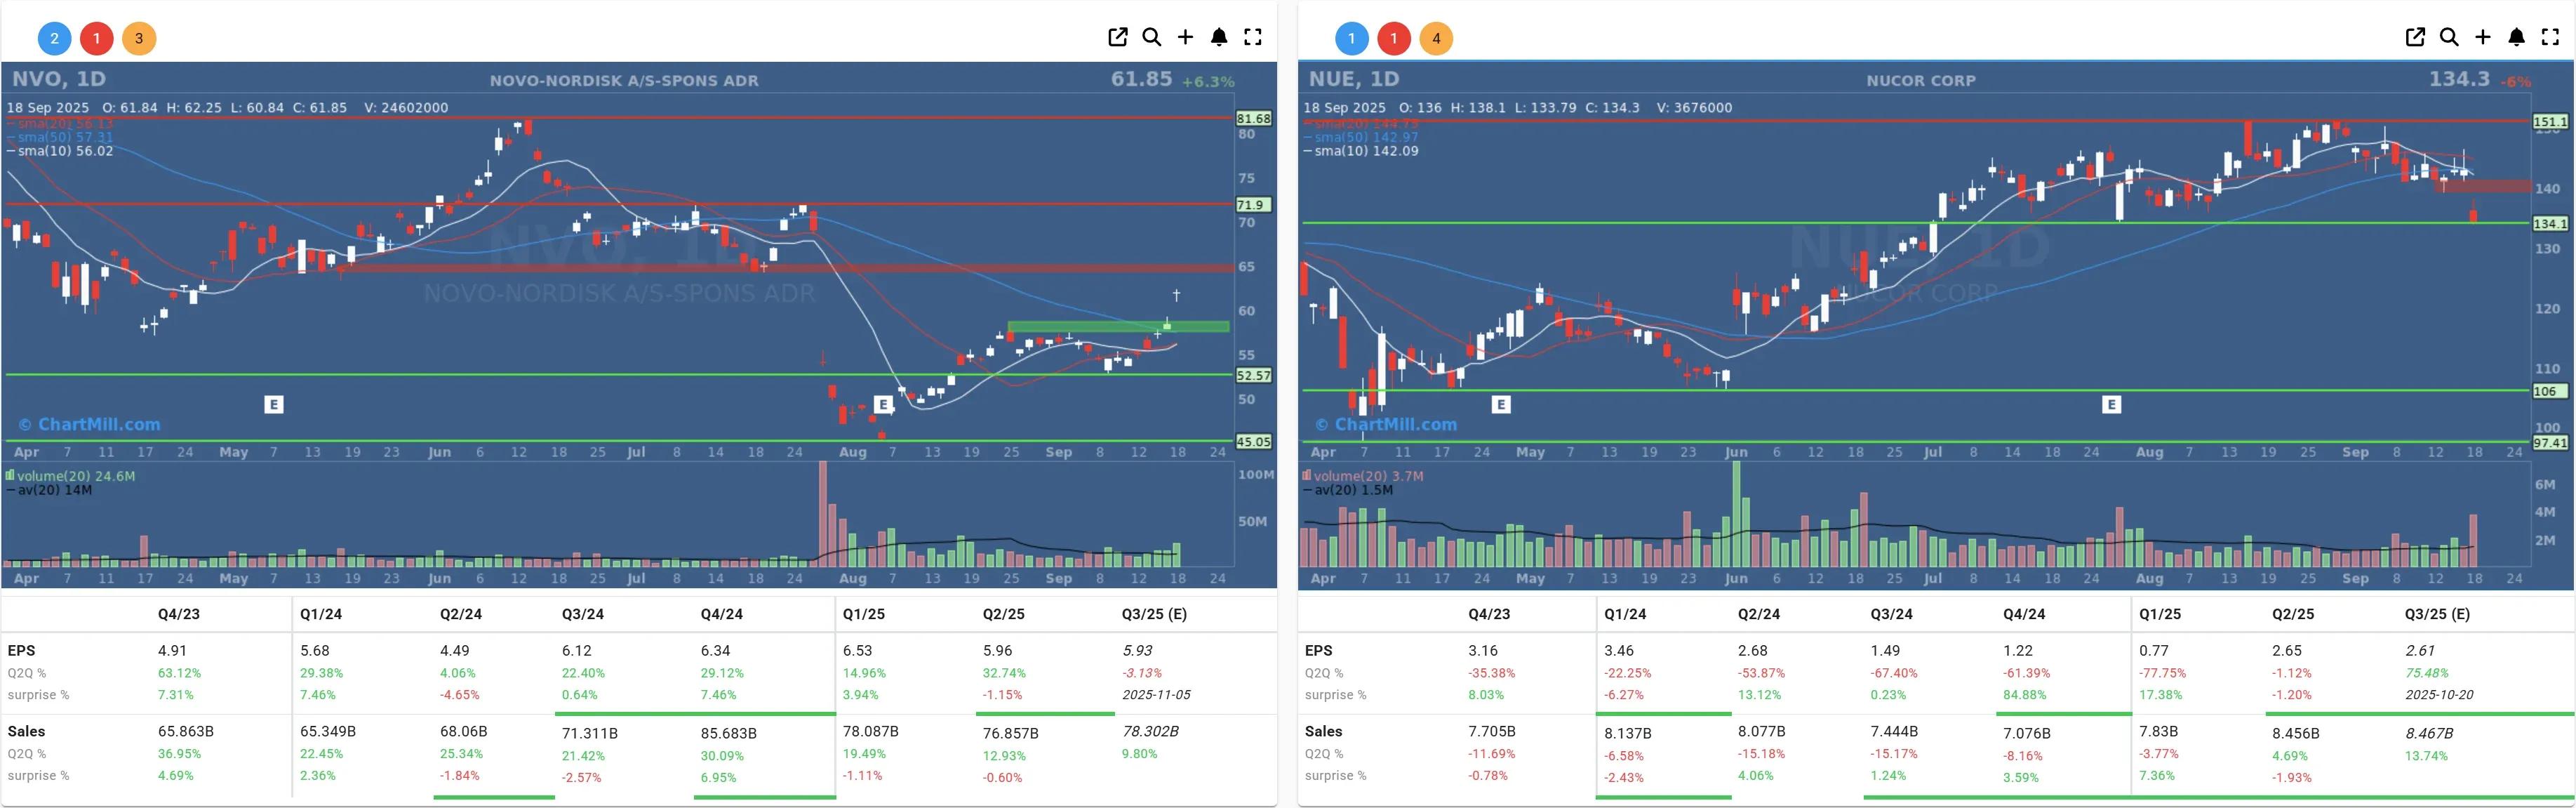Click sma(50) 142.97 legend on NUE chart
Image resolution: width=2576 pixels, height=808 pixels.
point(1361,137)
